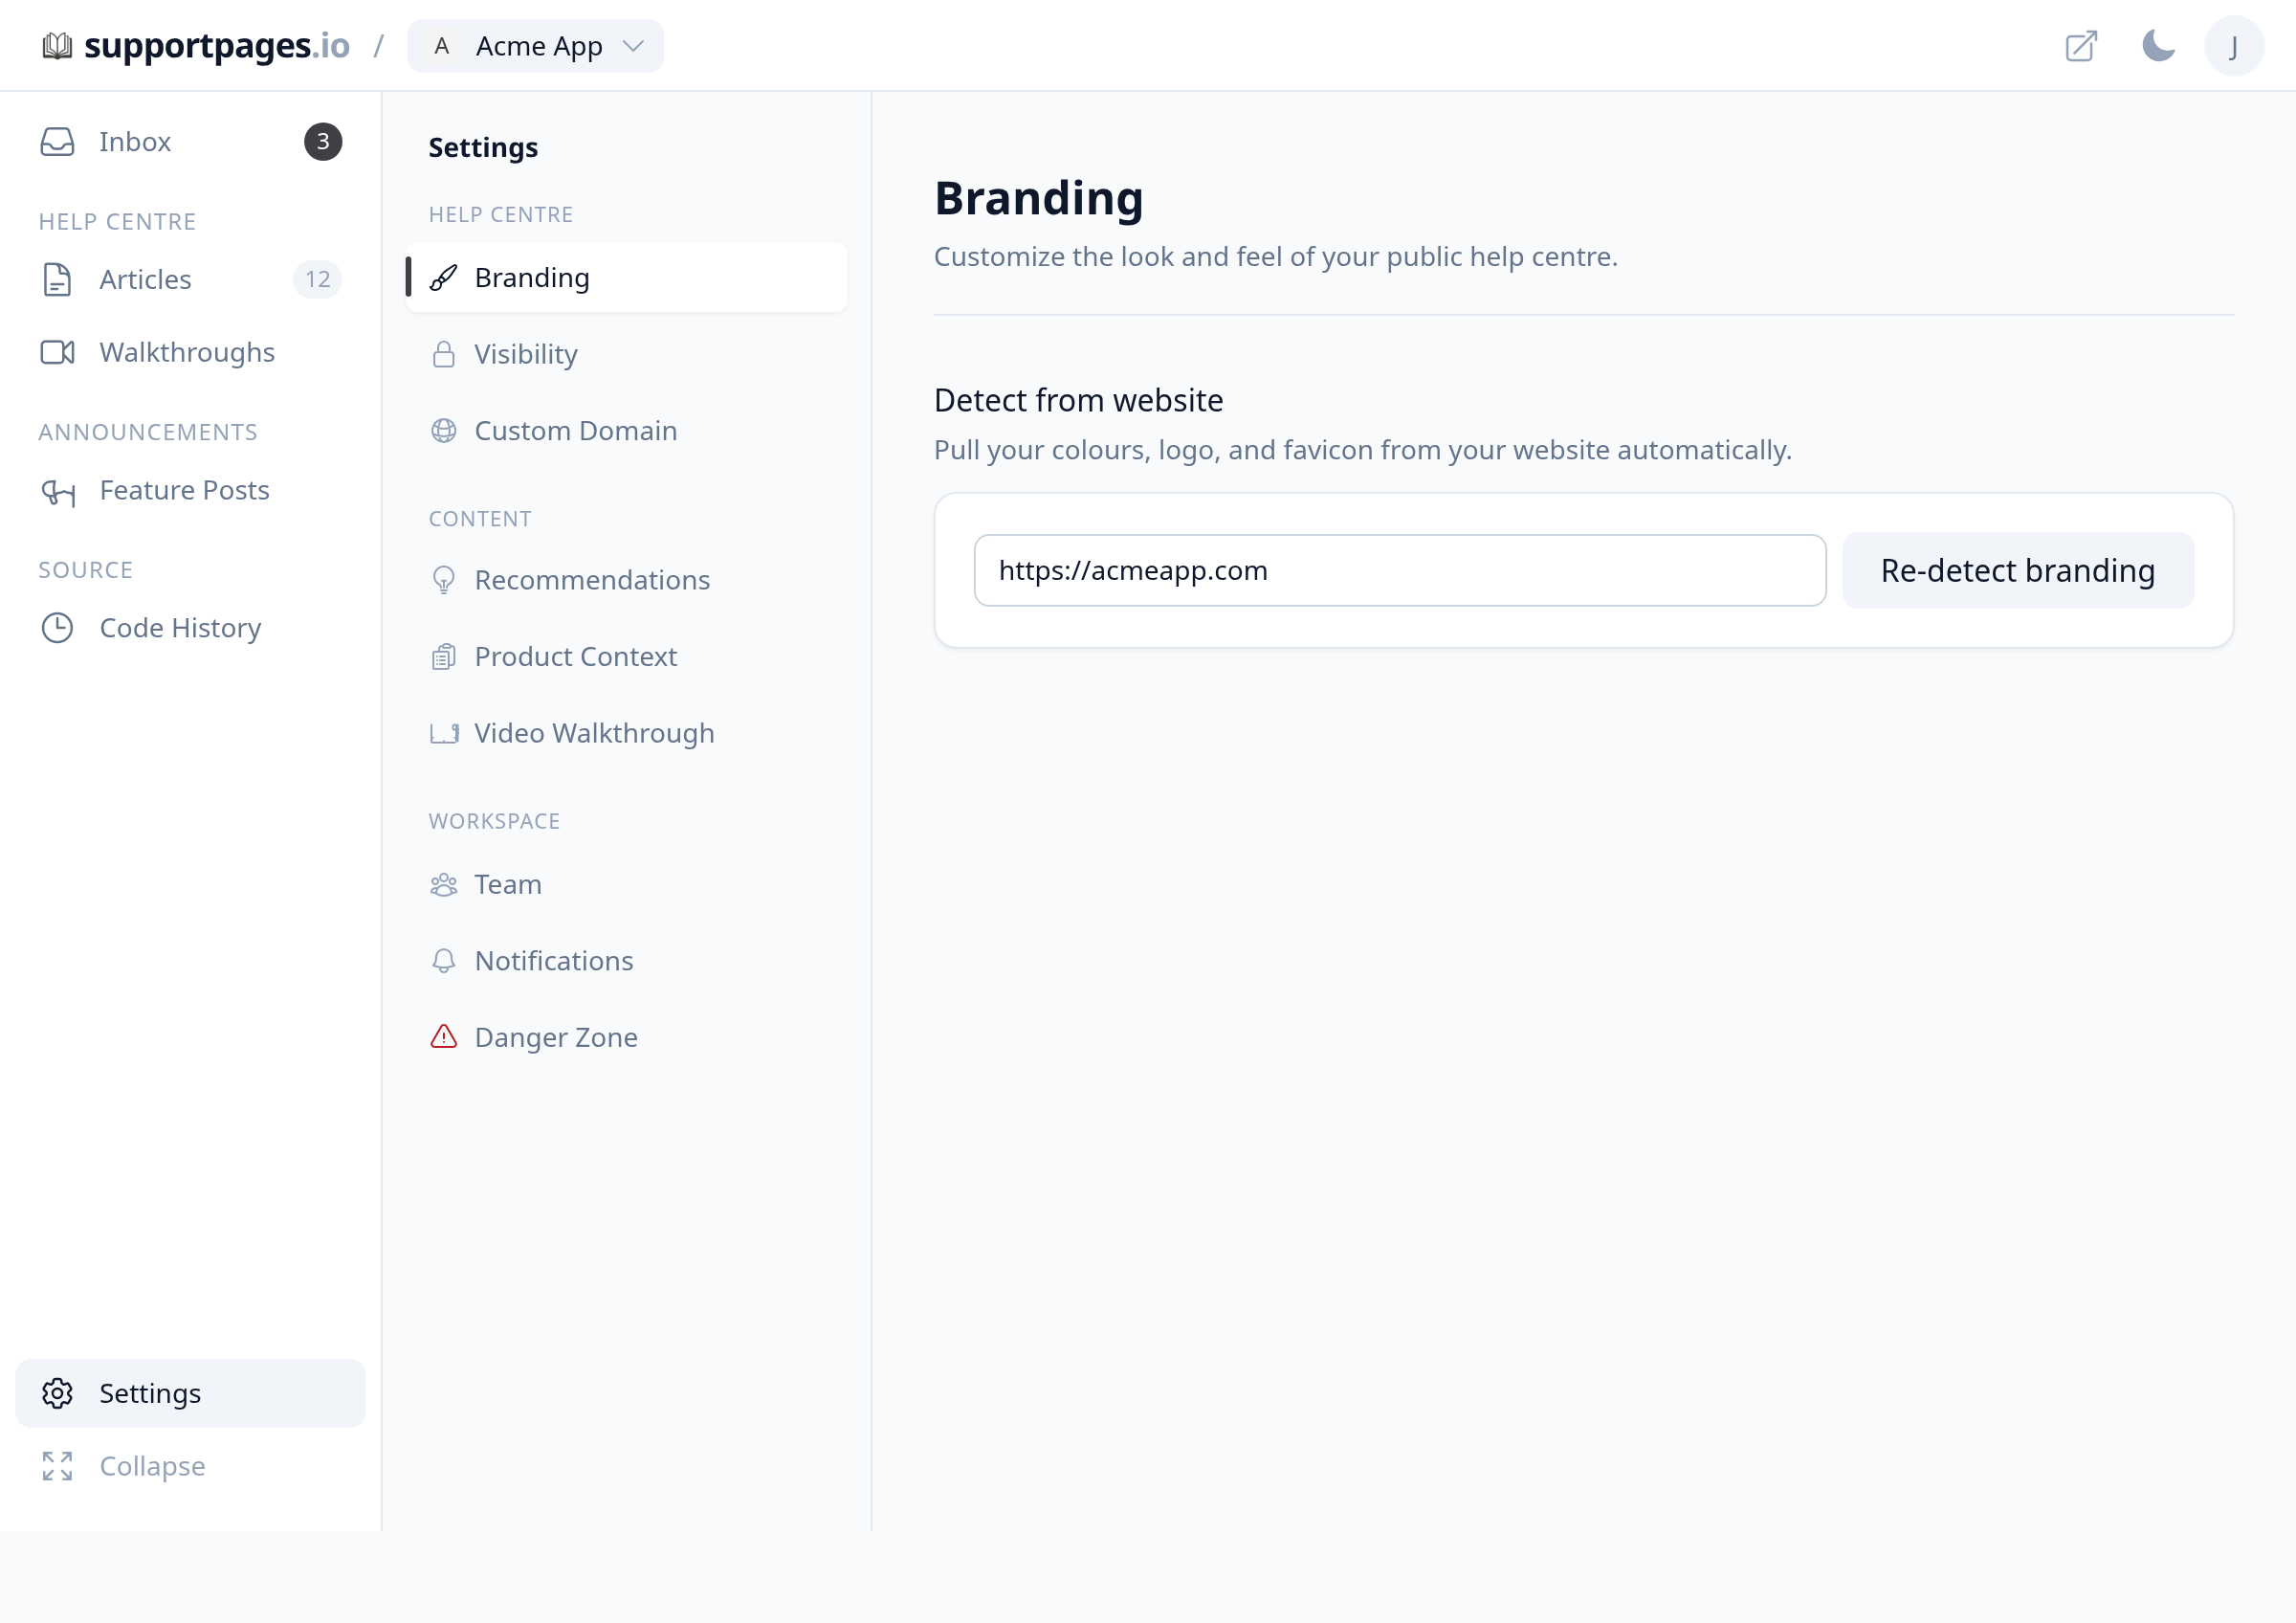Viewport: 2296px width, 1623px height.
Task: Open Visibility settings with lock icon
Action: (626, 354)
